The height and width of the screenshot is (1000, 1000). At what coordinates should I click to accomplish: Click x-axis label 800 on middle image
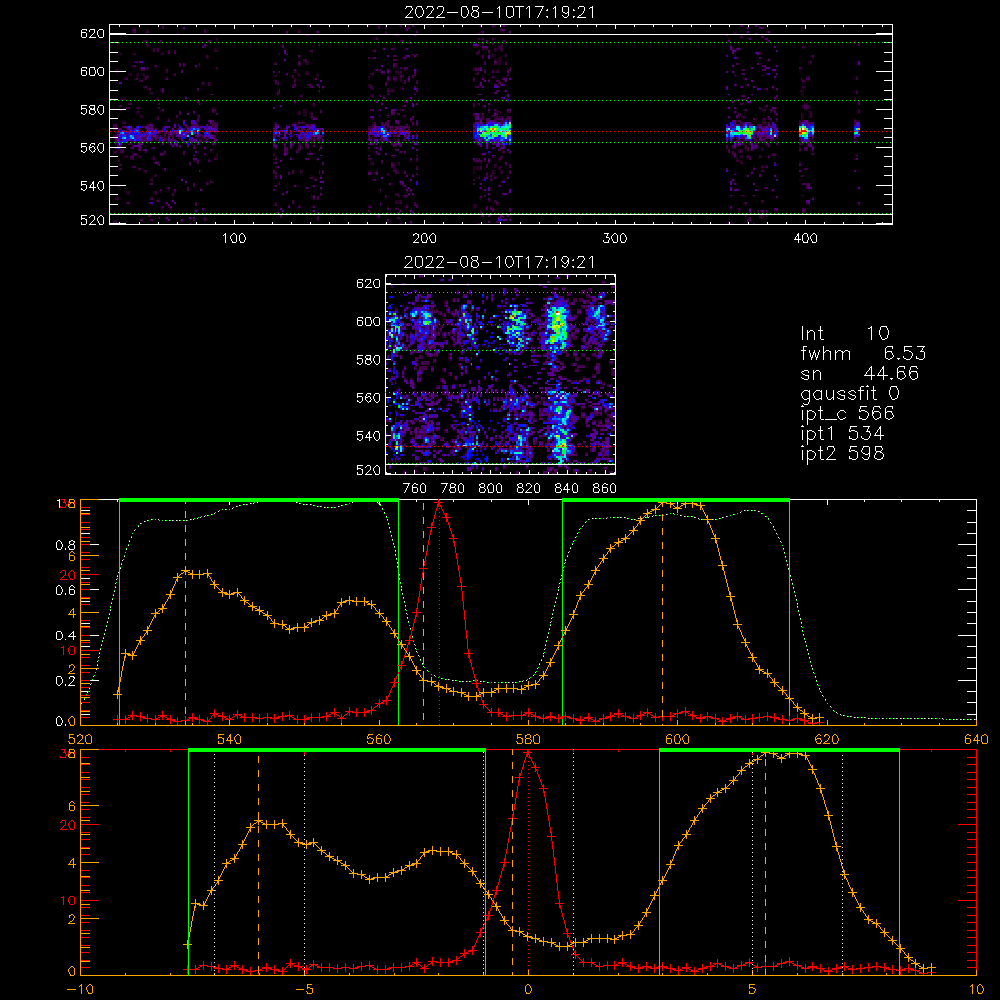490,488
